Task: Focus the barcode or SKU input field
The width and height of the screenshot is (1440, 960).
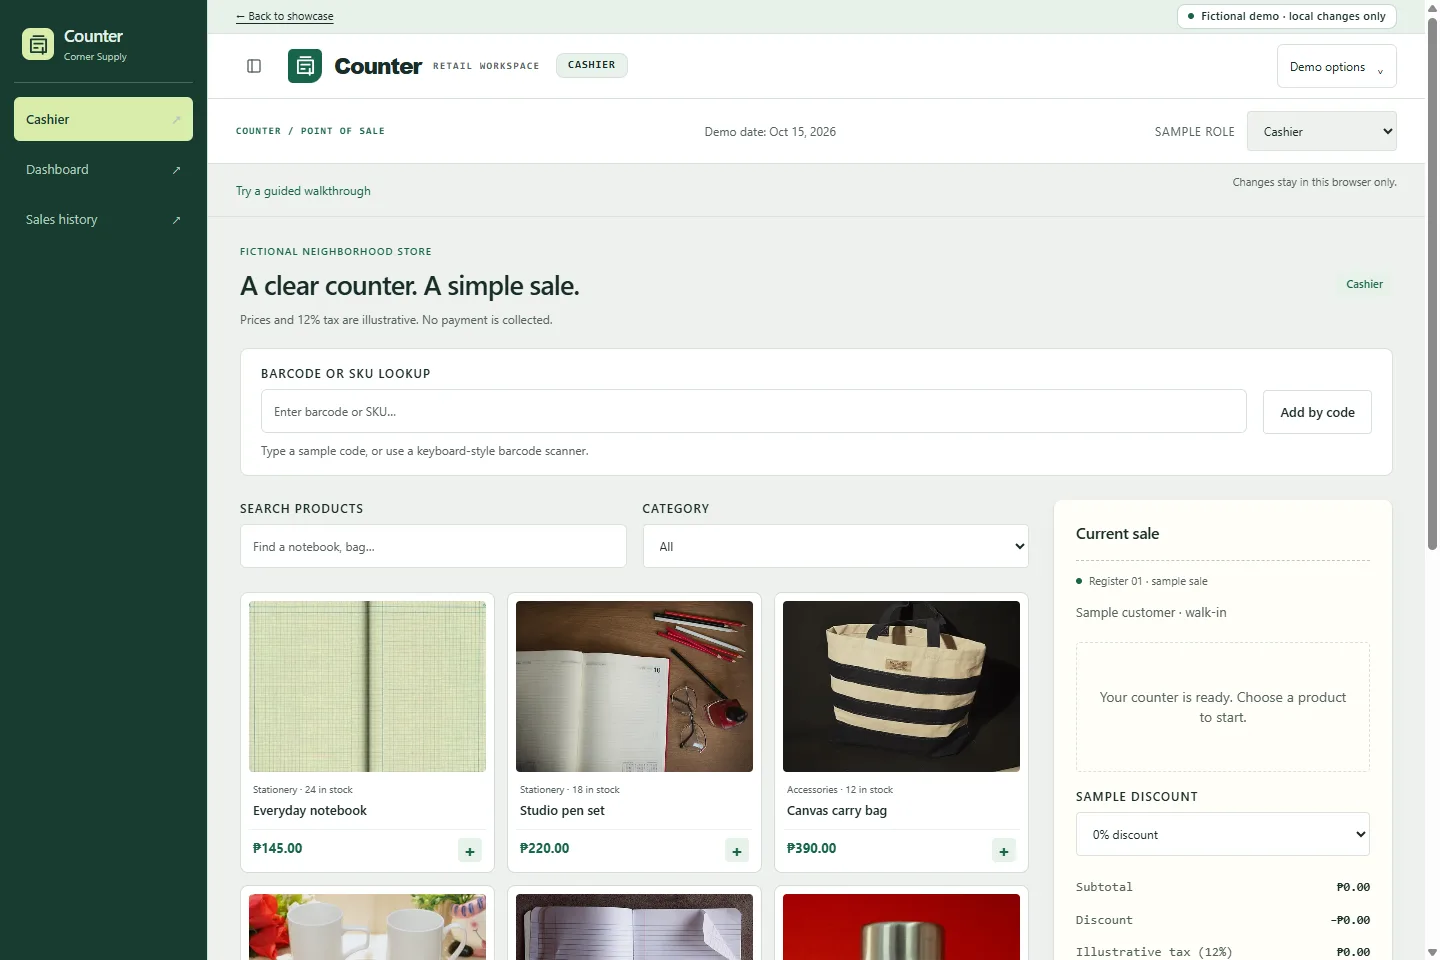Action: [x=753, y=411]
